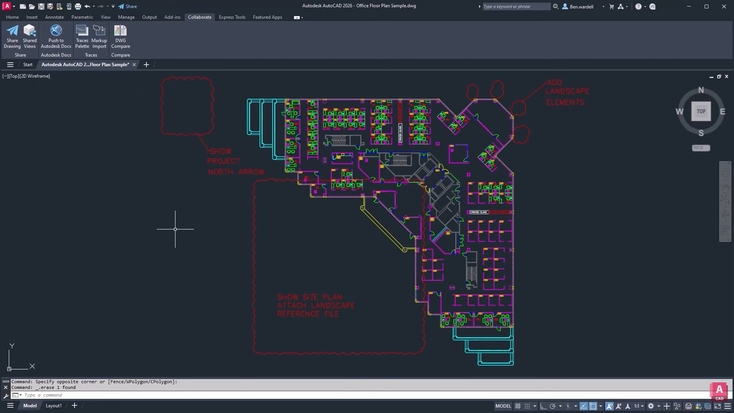
Task: Click the Share Drawing icon
Action: (x=12, y=32)
